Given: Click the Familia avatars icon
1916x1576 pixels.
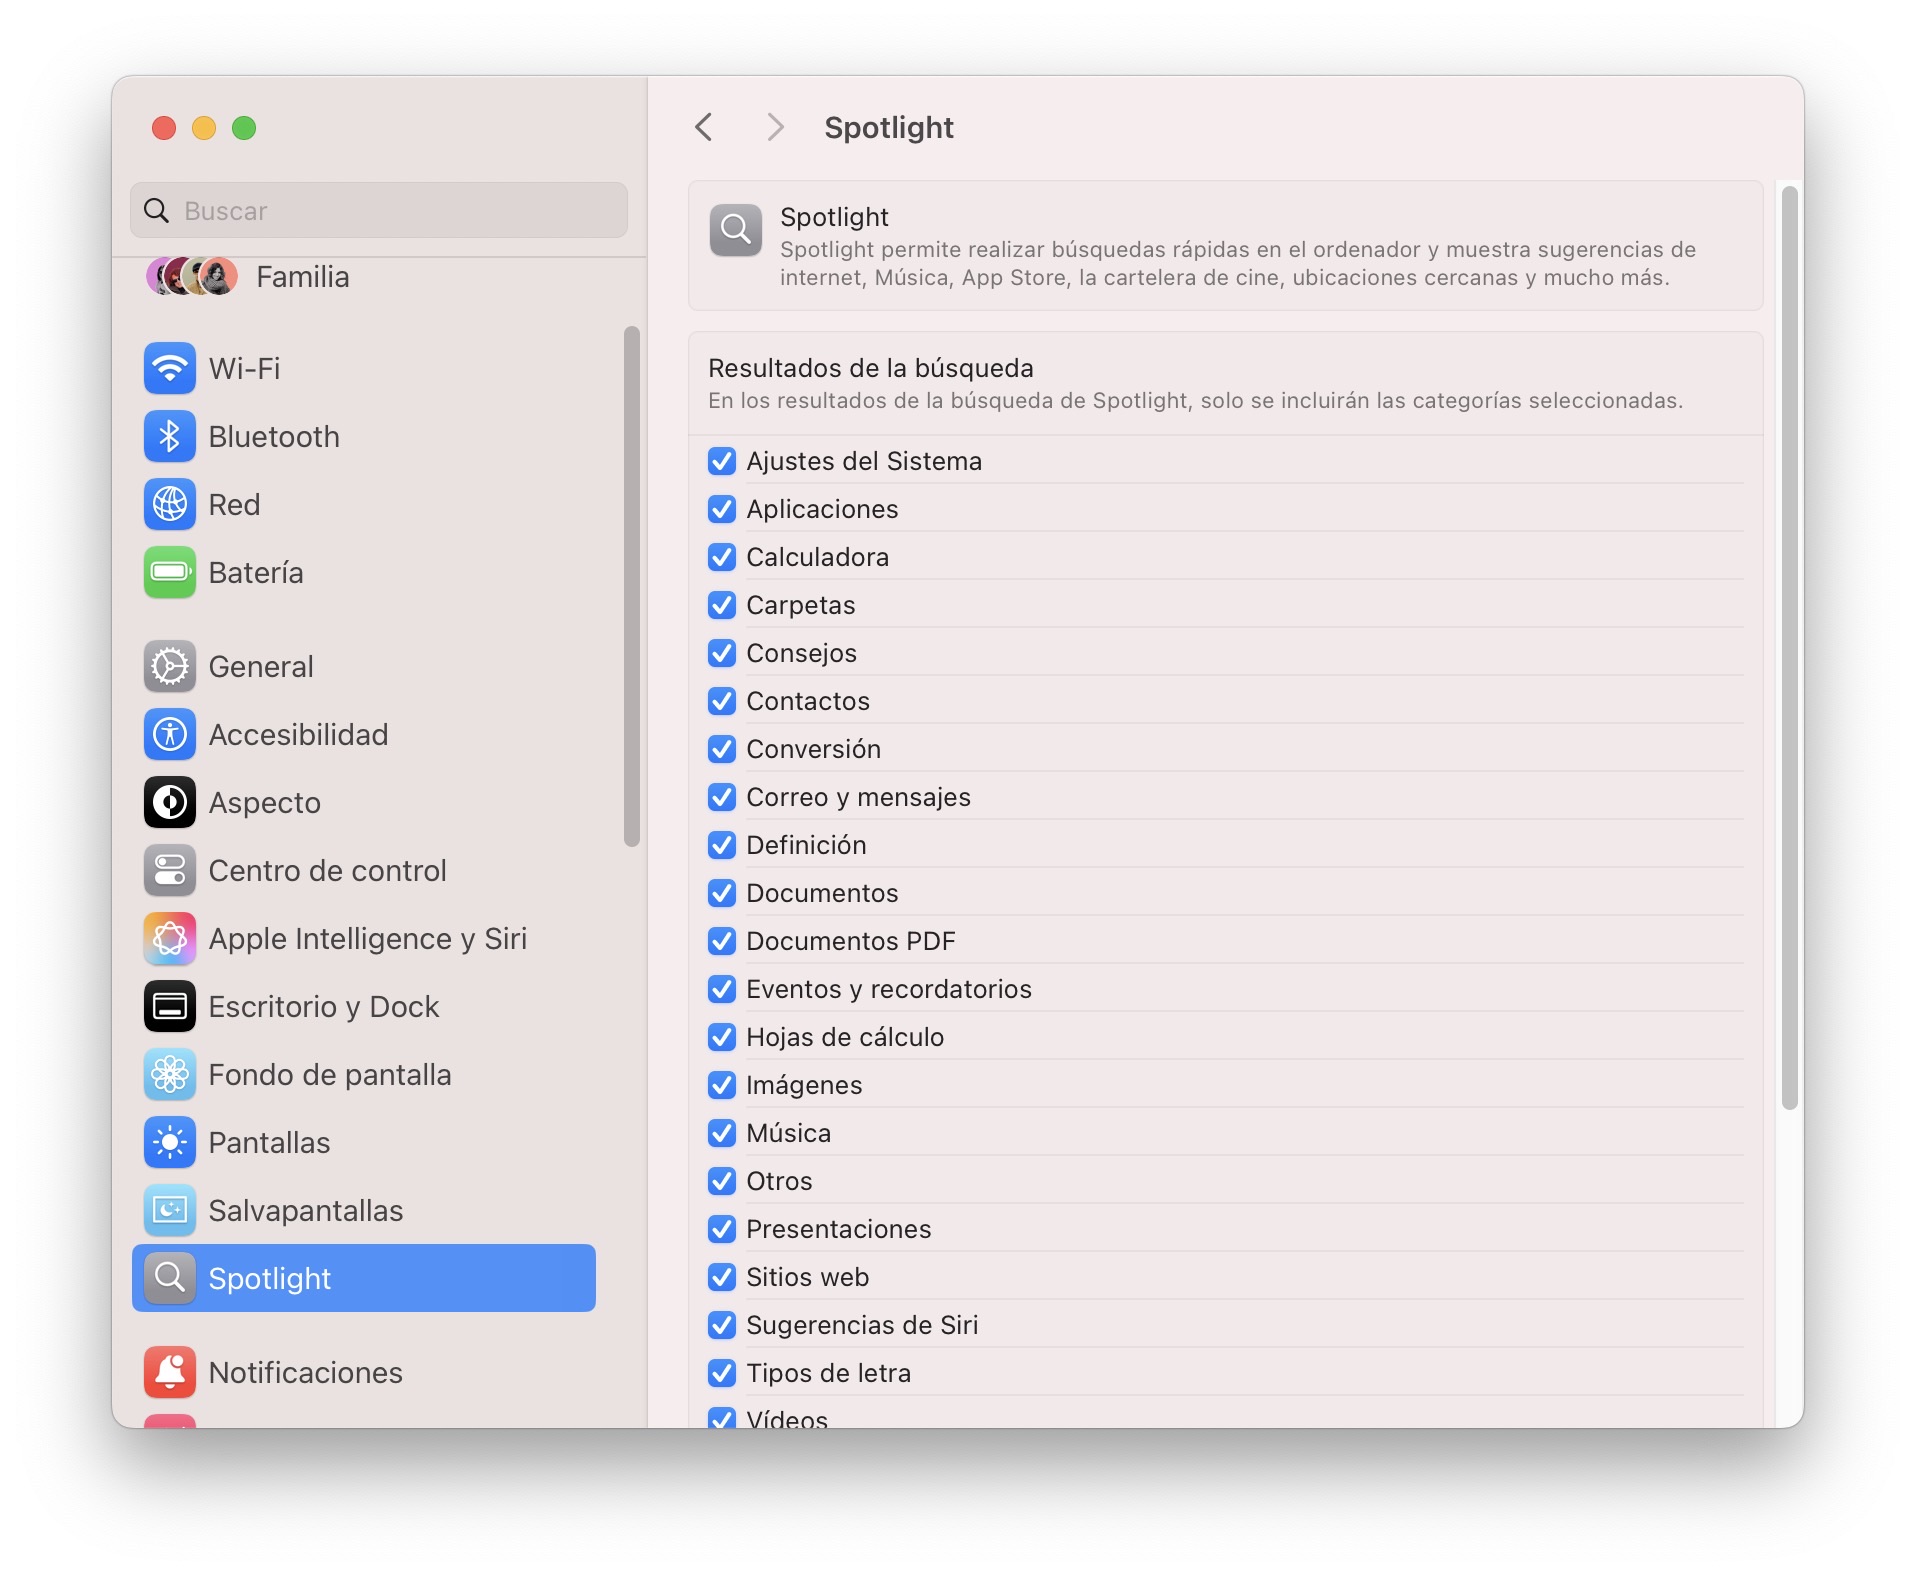Looking at the screenshot, I should click(192, 276).
